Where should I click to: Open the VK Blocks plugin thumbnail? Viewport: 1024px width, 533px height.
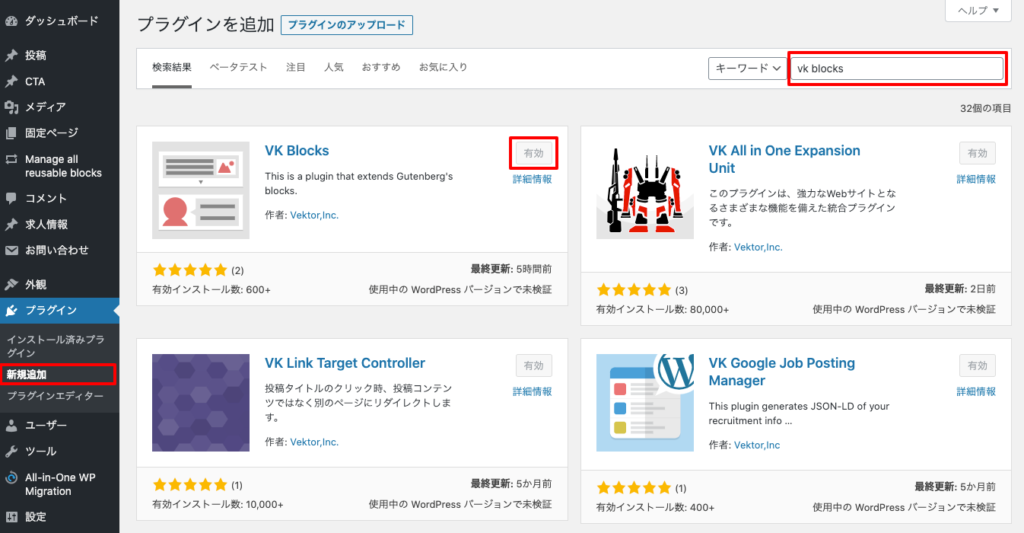(200, 190)
